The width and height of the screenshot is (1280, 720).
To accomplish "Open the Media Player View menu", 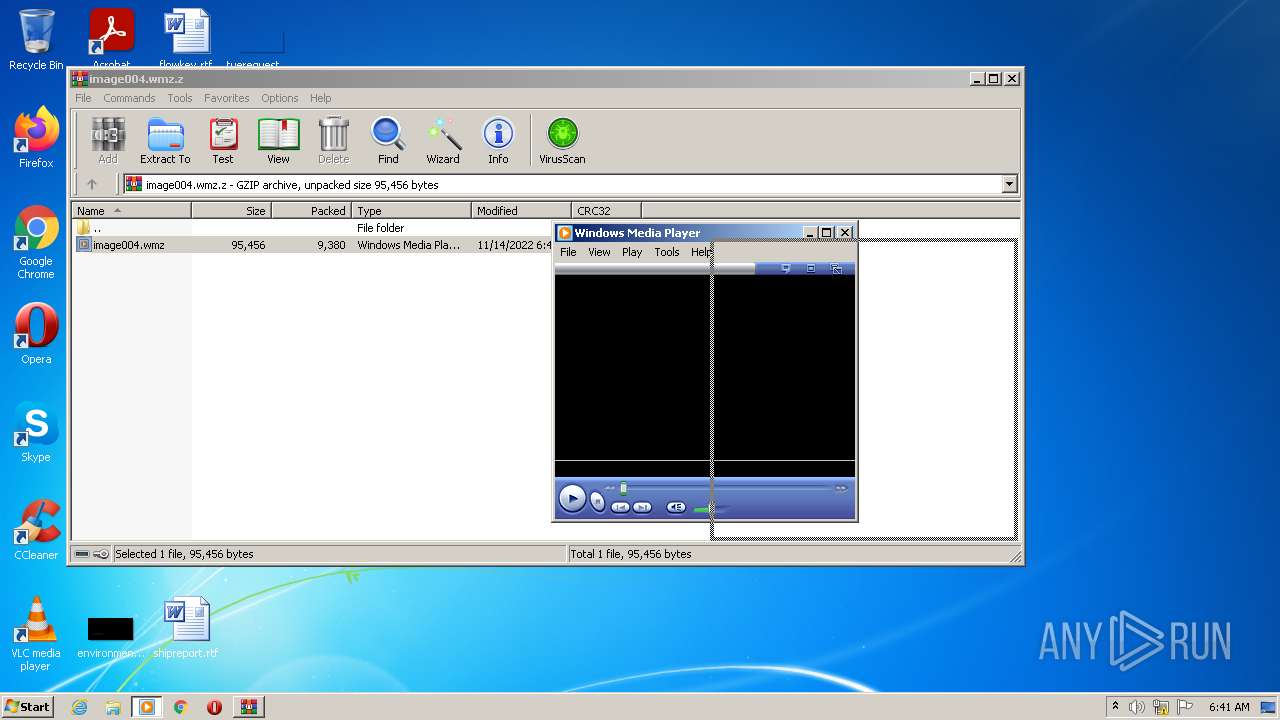I will coord(599,252).
